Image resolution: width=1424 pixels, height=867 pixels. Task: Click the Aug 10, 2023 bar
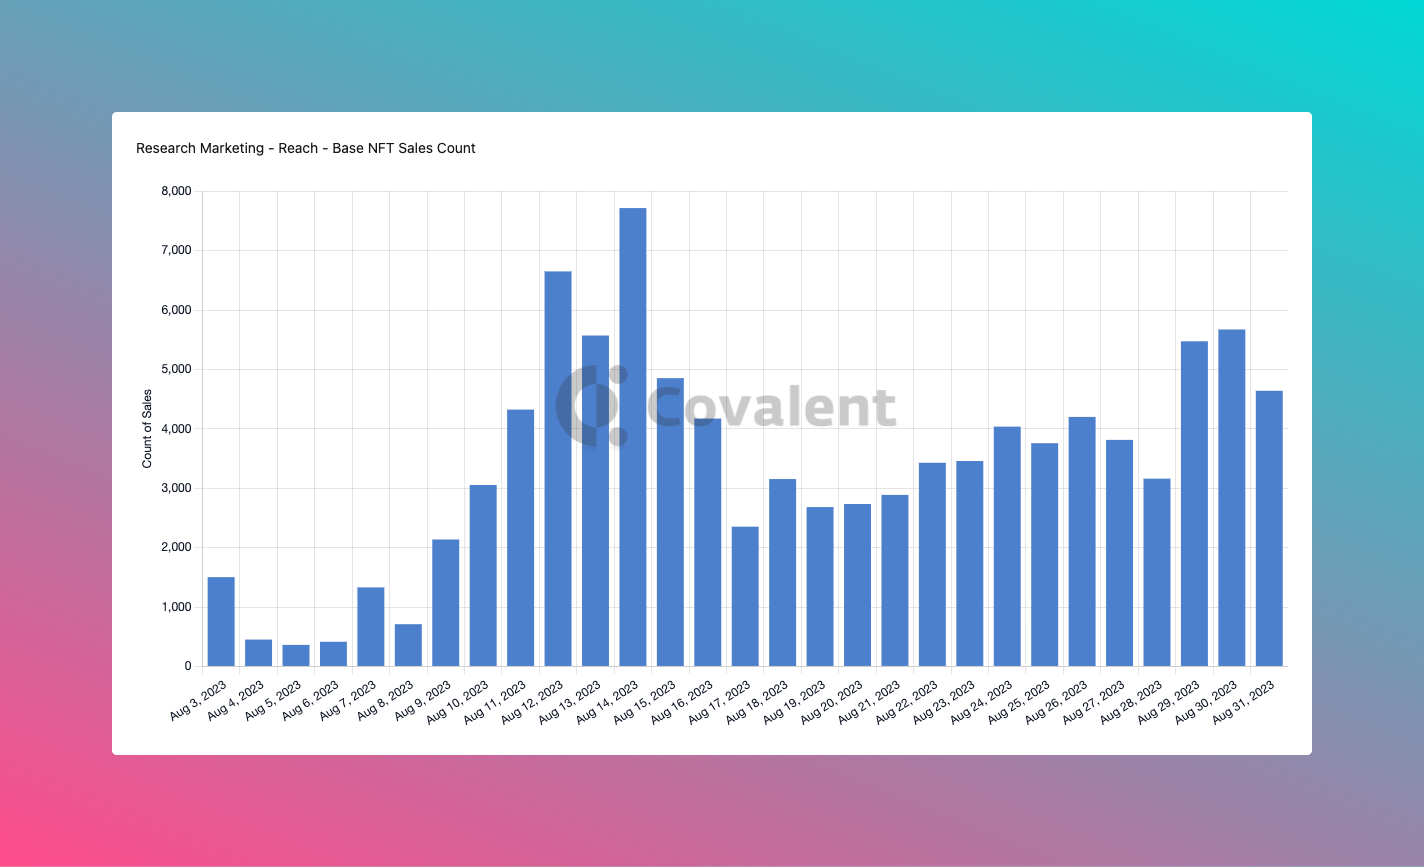483,576
